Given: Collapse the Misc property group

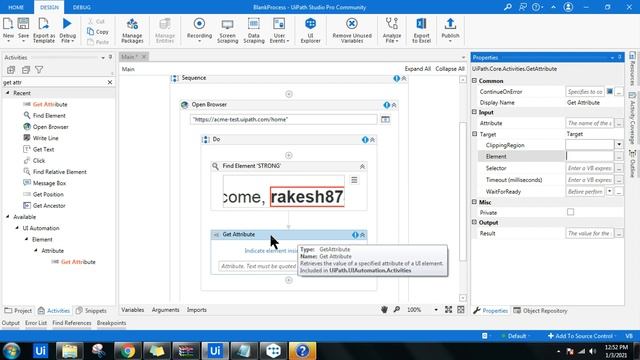Looking at the screenshot, I should point(474,202).
